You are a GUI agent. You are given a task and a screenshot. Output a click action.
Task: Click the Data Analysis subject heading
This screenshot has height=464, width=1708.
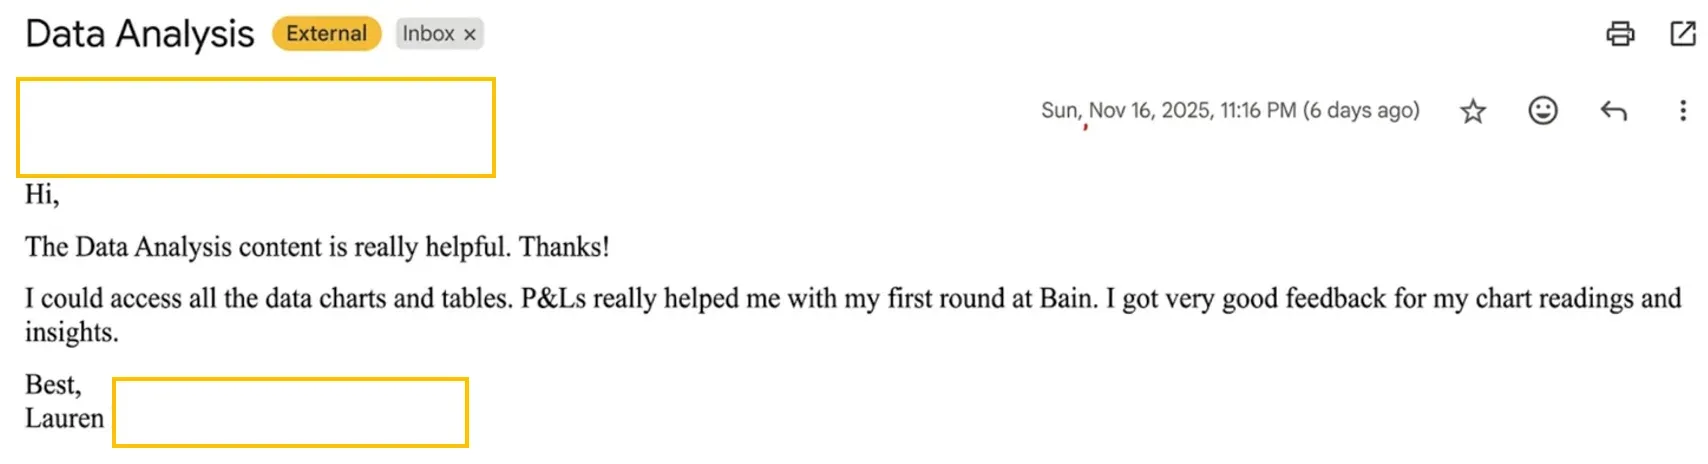coord(140,34)
